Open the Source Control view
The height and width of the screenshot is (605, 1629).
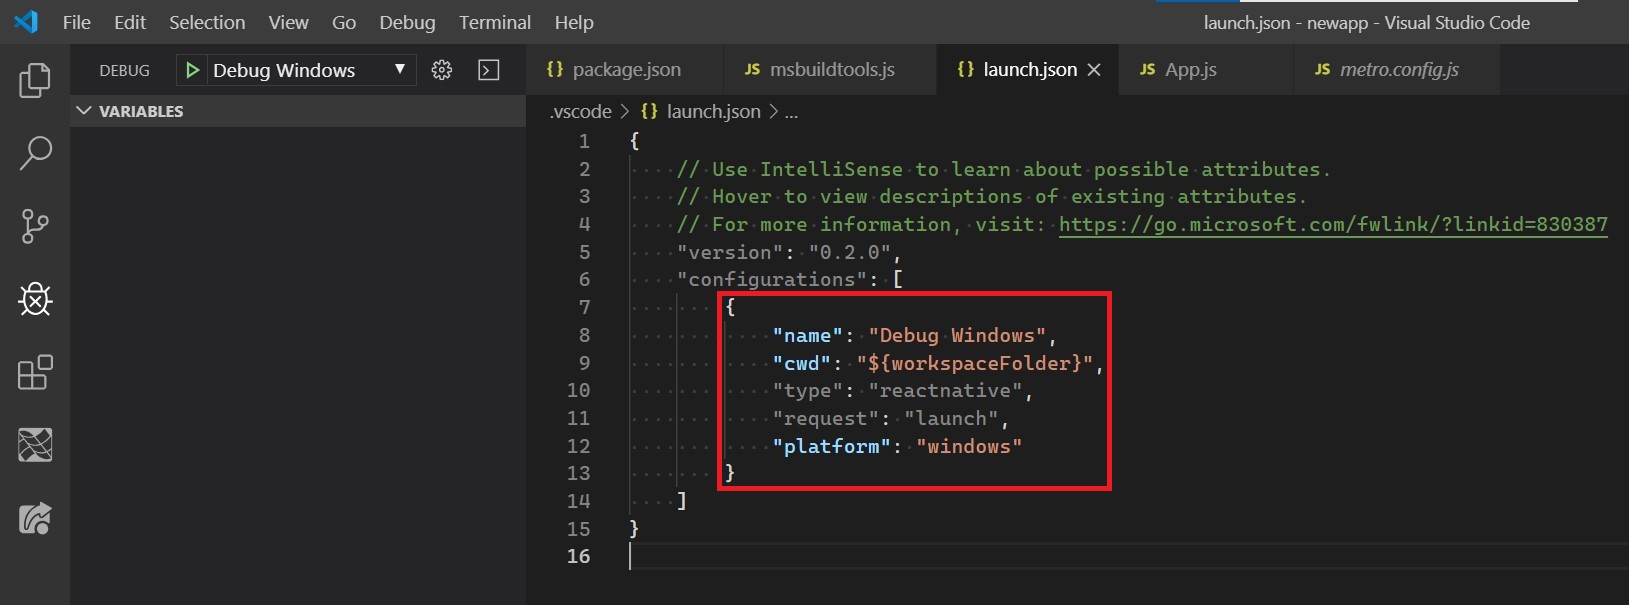pos(35,226)
